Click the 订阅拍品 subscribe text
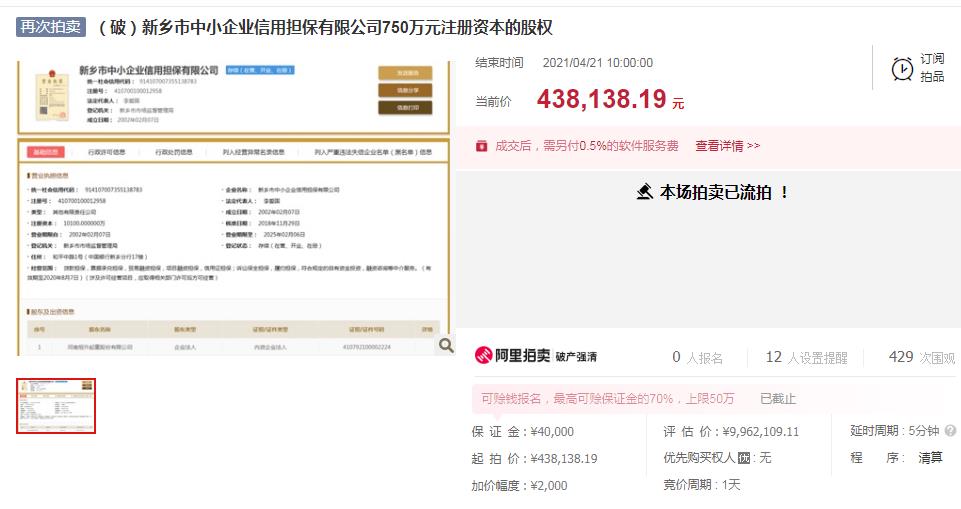The image size is (961, 509). pyautogui.click(x=932, y=68)
